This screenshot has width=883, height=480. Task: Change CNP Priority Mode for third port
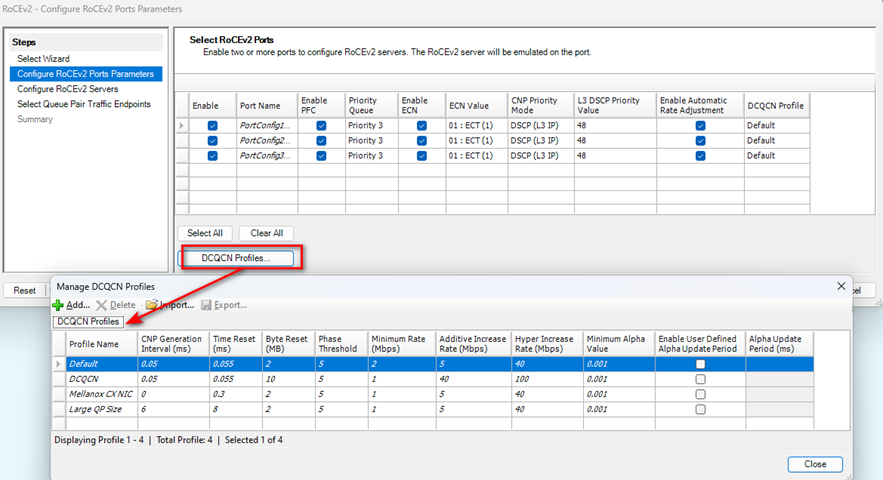540,156
